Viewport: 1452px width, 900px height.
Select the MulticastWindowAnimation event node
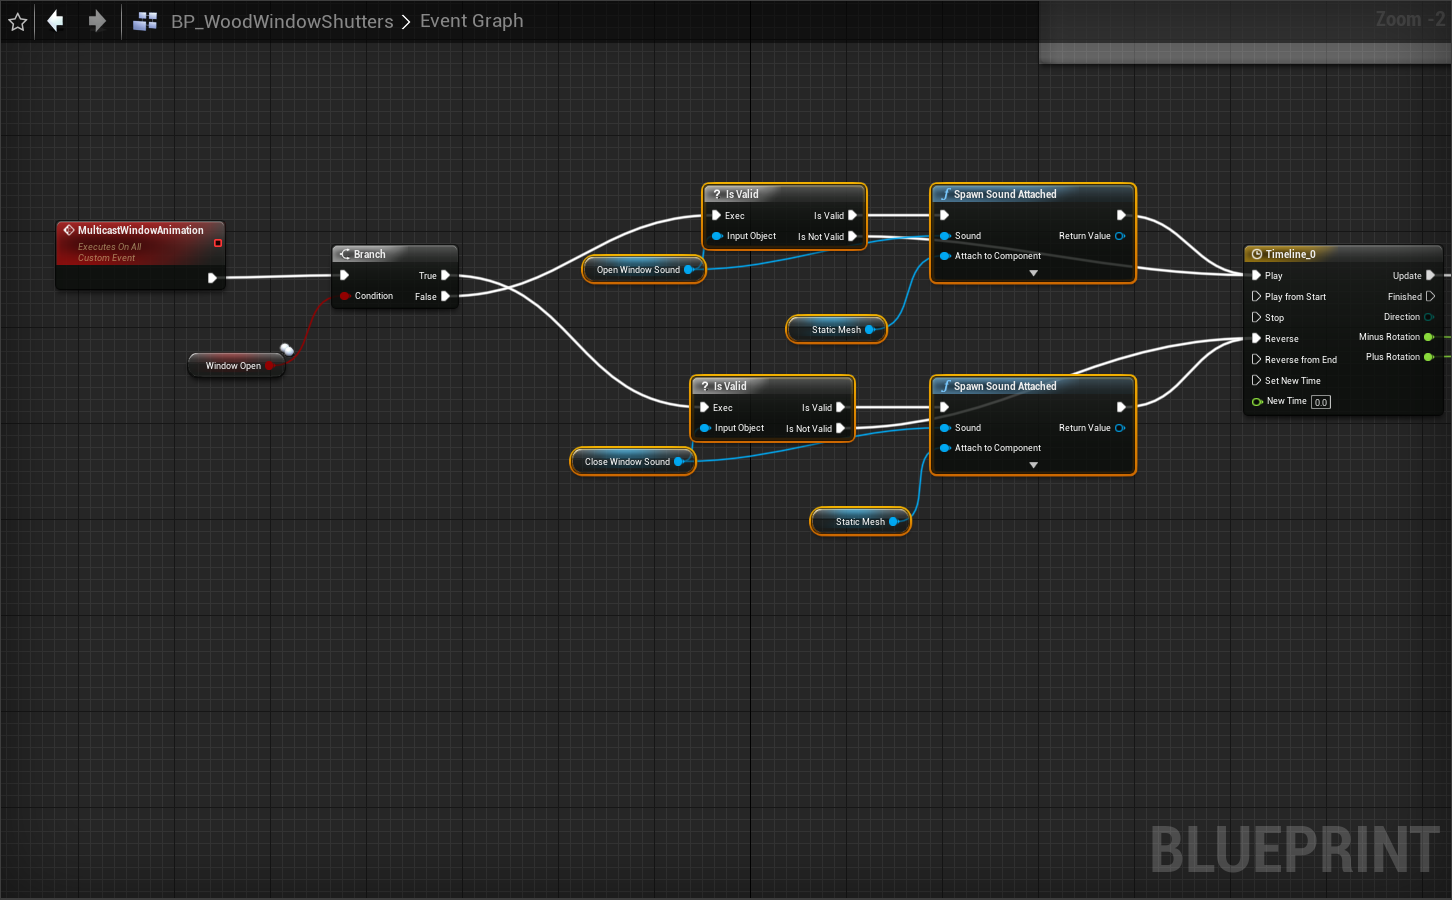point(140,231)
